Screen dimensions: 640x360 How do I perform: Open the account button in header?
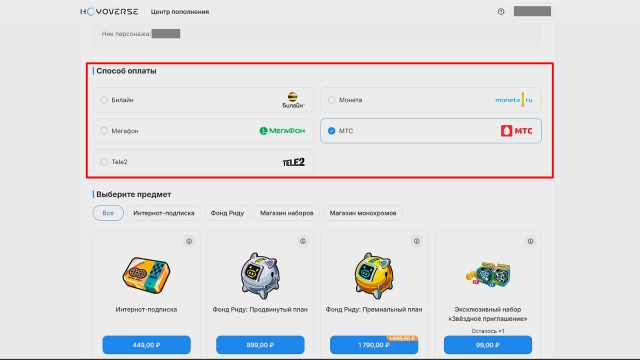[x=532, y=11]
